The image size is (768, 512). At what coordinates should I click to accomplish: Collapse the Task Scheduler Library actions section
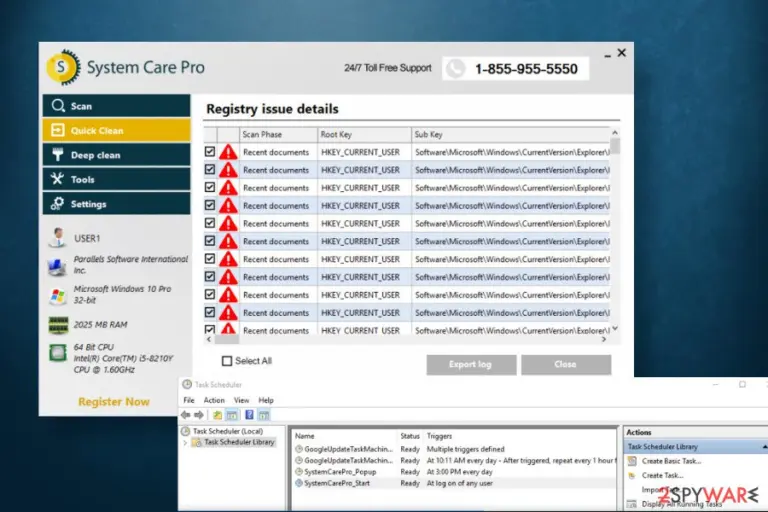pyautogui.click(x=764, y=447)
